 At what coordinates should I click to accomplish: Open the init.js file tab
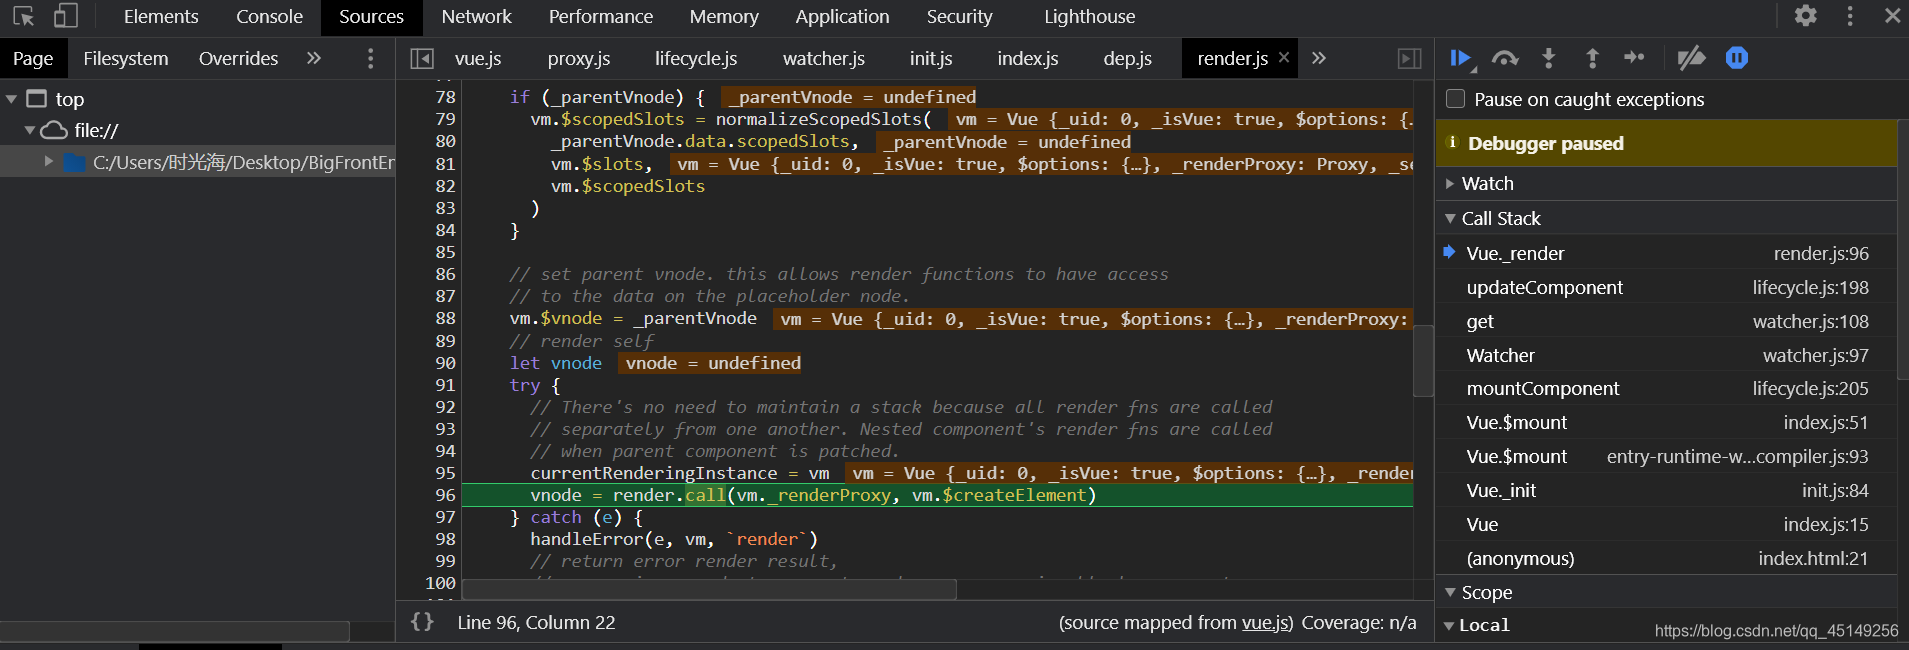pyautogui.click(x=931, y=58)
